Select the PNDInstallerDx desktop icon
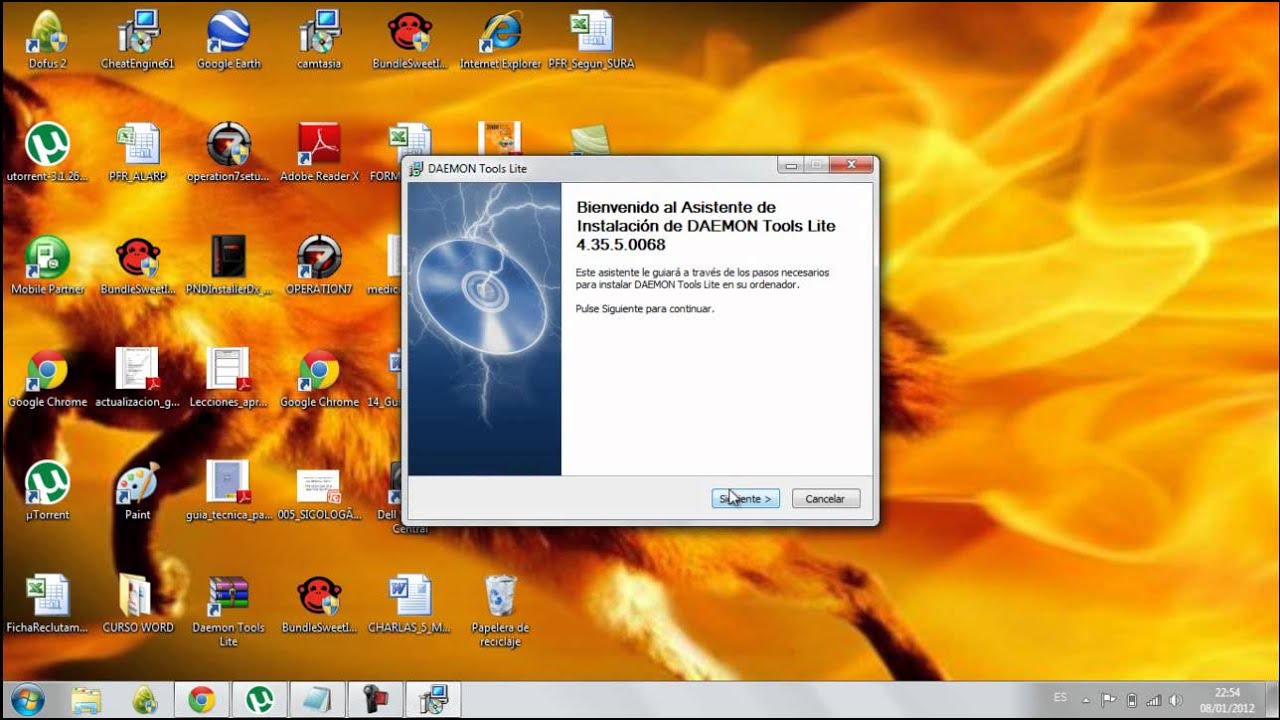The height and width of the screenshot is (720, 1280). pos(228,266)
